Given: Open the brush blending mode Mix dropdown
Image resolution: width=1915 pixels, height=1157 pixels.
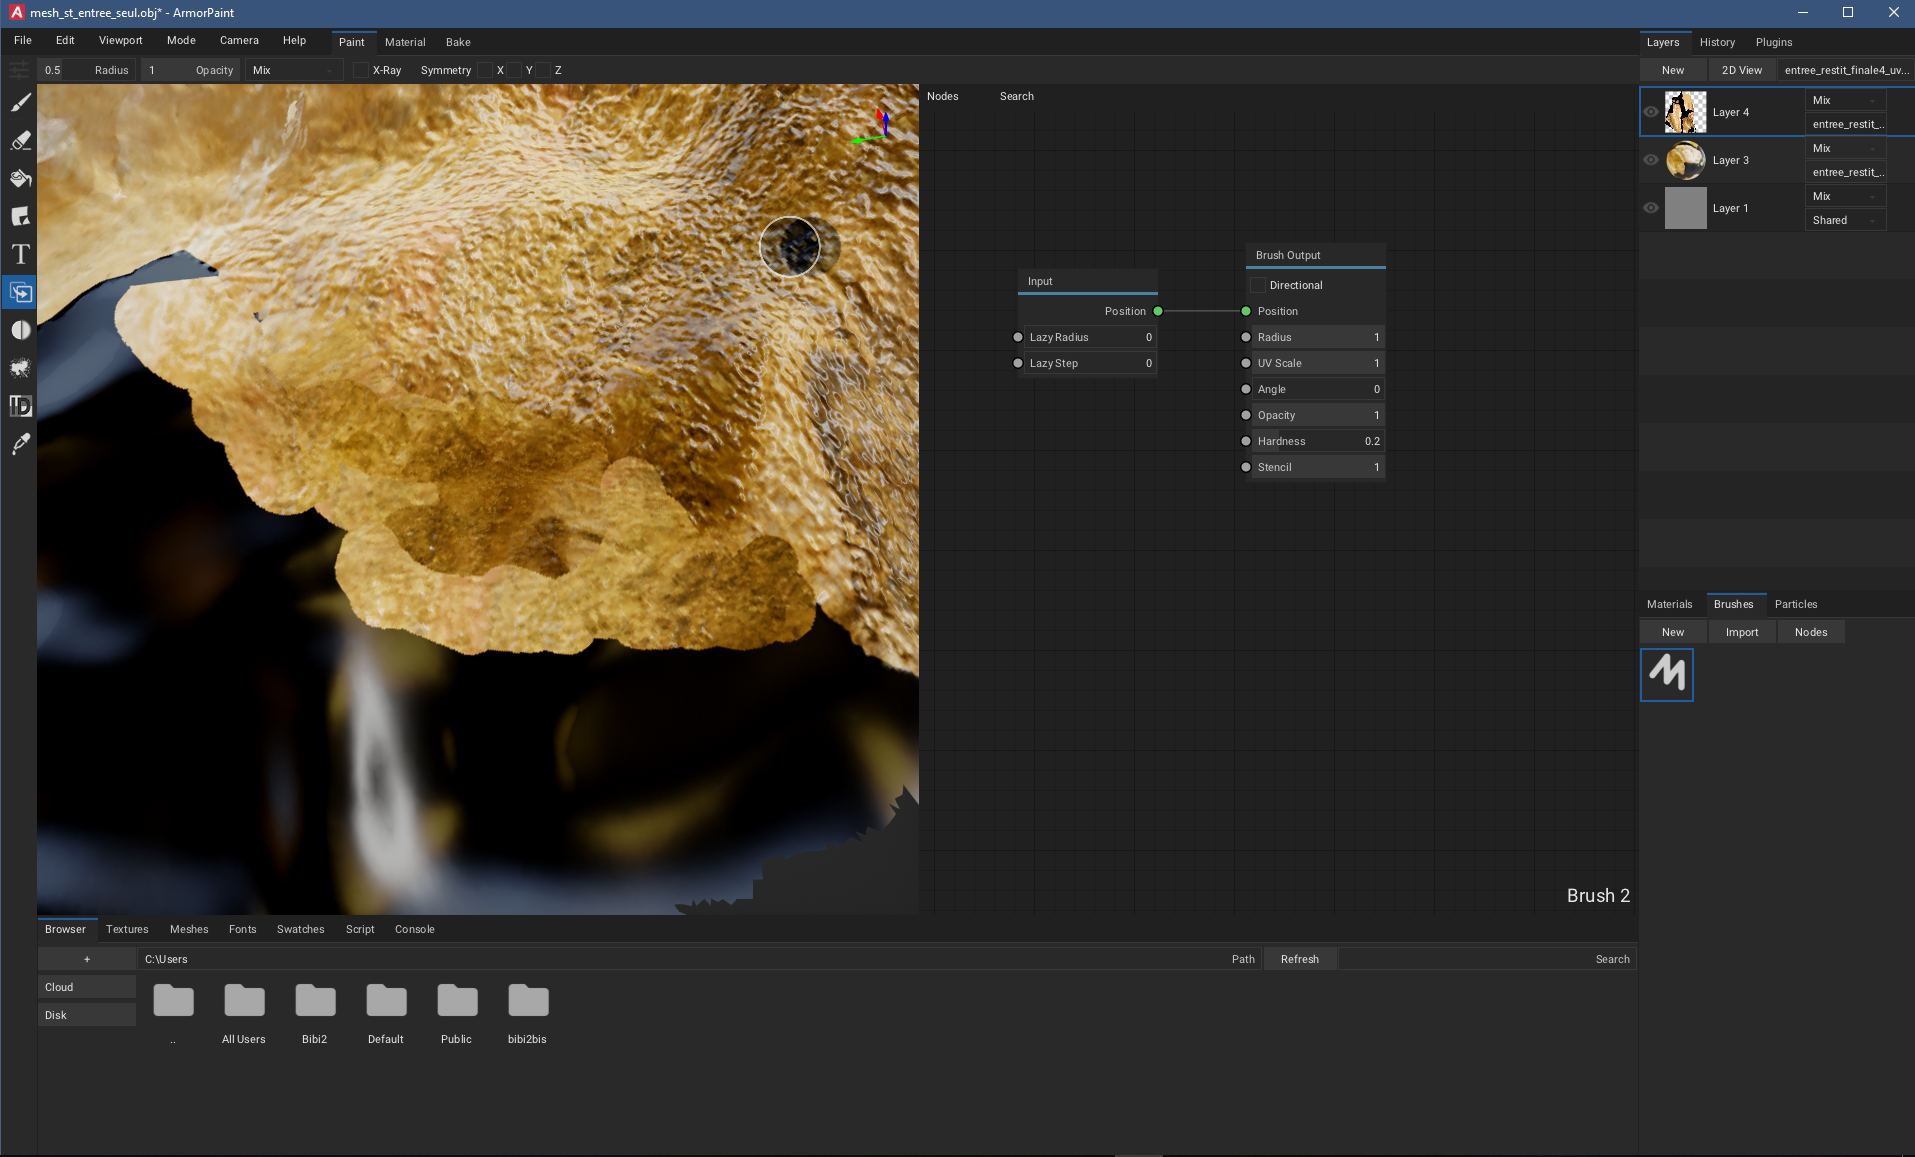Looking at the screenshot, I should [293, 70].
